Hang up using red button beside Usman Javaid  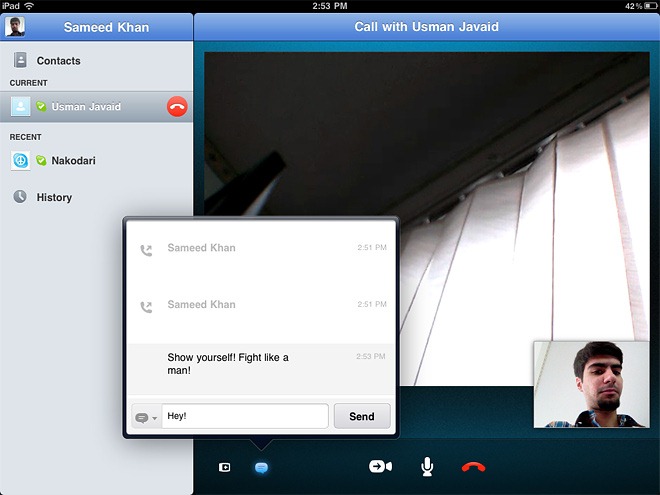click(177, 107)
